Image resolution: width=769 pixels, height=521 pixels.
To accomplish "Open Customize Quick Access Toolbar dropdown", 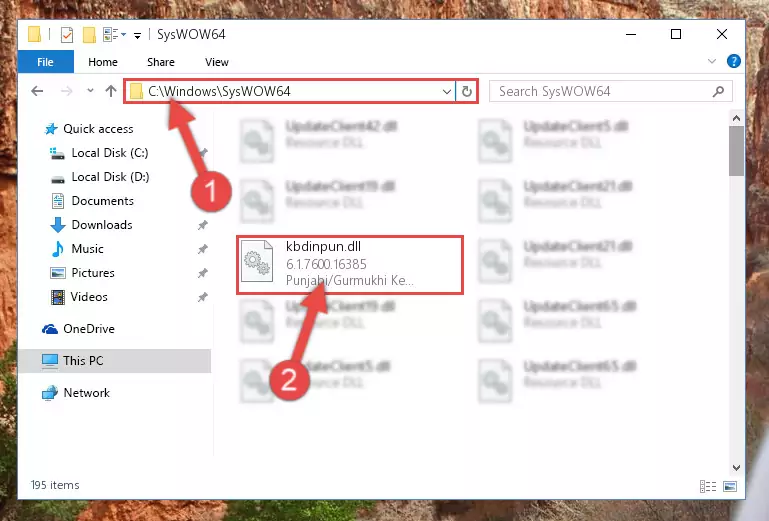I will [137, 35].
